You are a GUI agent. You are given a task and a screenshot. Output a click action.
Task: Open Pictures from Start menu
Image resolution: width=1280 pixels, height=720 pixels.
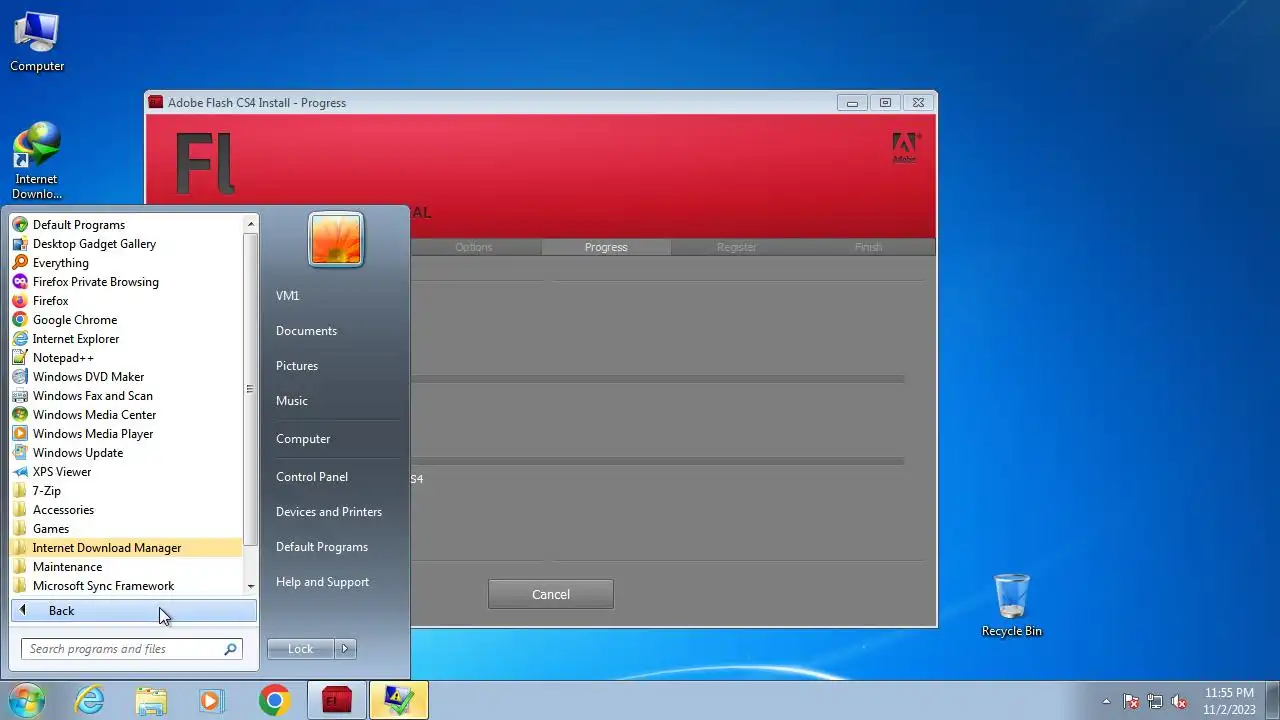coord(297,366)
